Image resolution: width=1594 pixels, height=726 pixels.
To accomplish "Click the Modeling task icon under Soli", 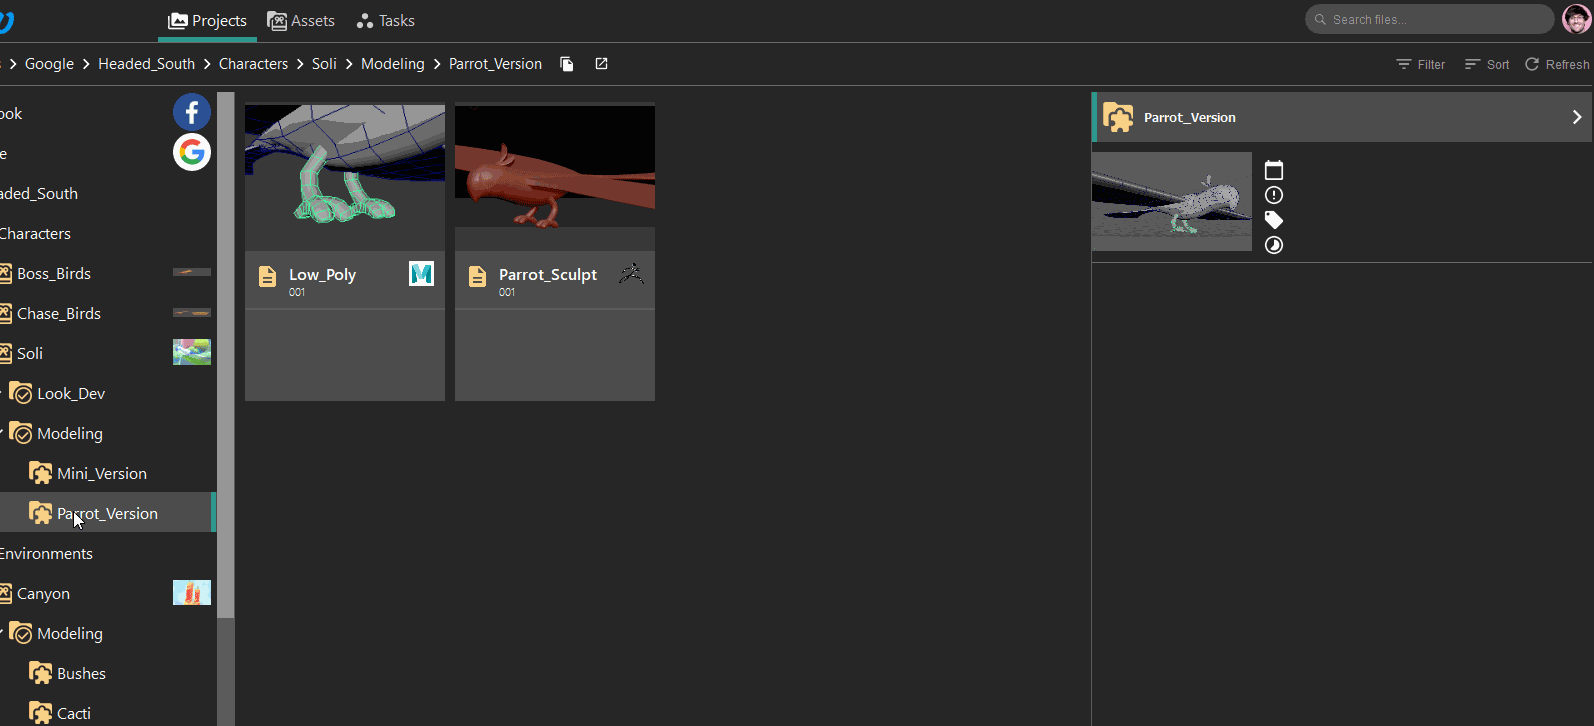I will 21,433.
